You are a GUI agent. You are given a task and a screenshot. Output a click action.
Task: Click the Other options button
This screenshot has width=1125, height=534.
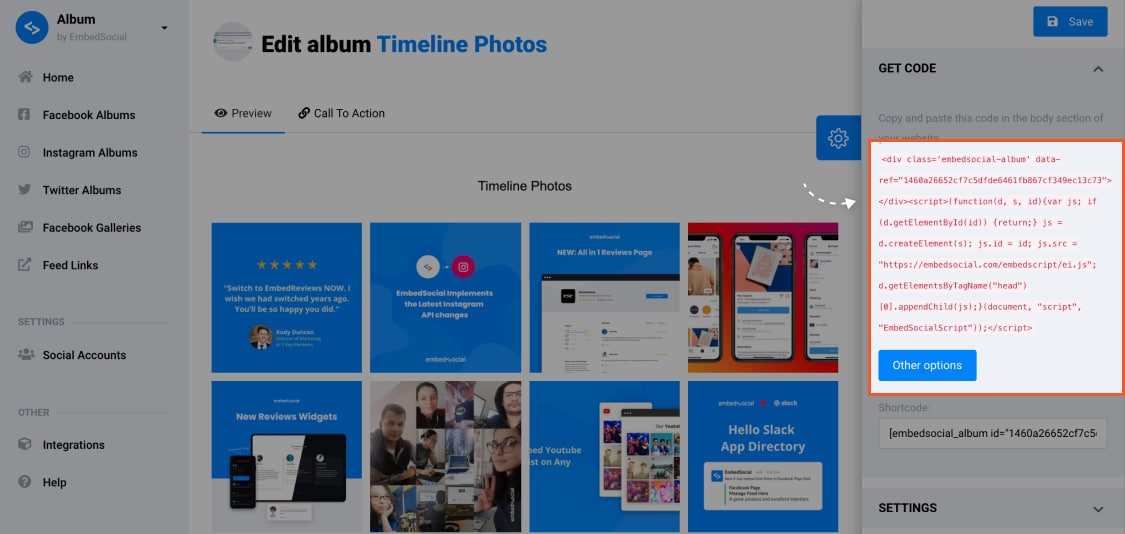[927, 365]
